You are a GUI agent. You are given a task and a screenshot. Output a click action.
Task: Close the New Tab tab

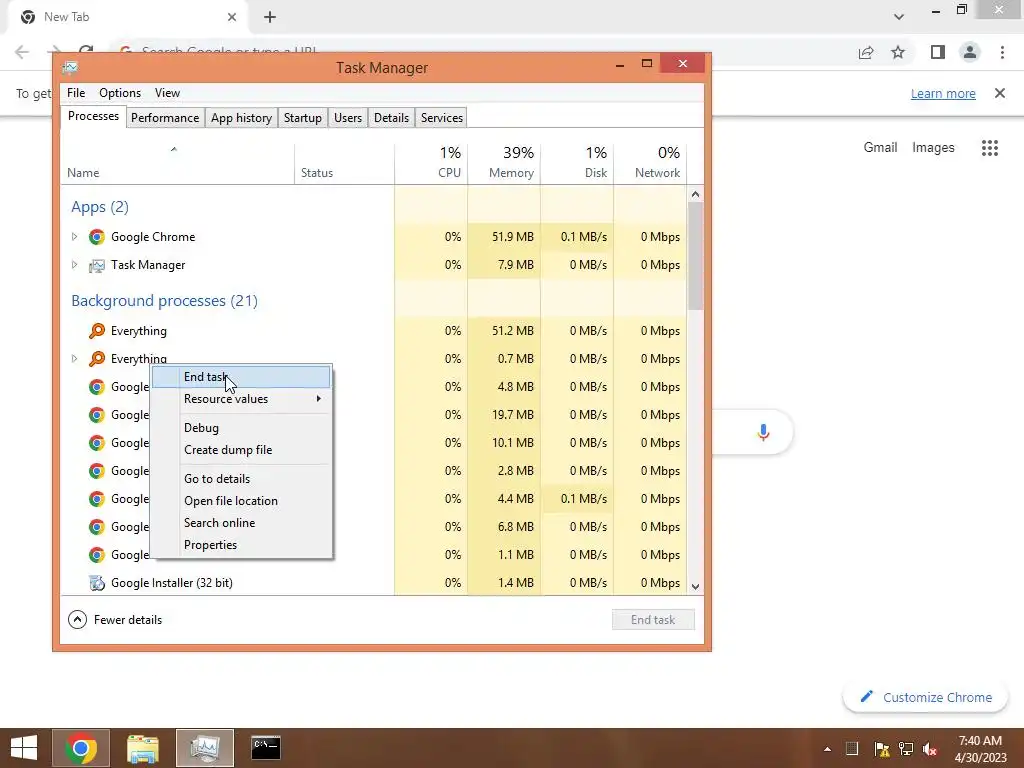(232, 18)
